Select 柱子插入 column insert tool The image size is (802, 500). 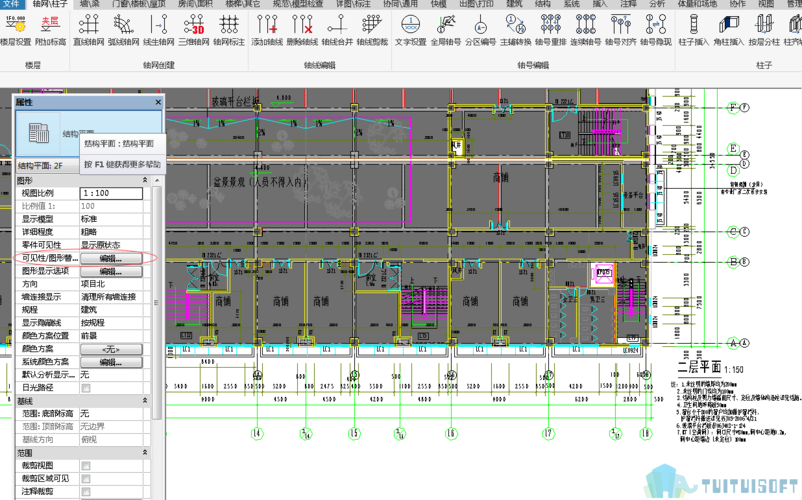694,31
